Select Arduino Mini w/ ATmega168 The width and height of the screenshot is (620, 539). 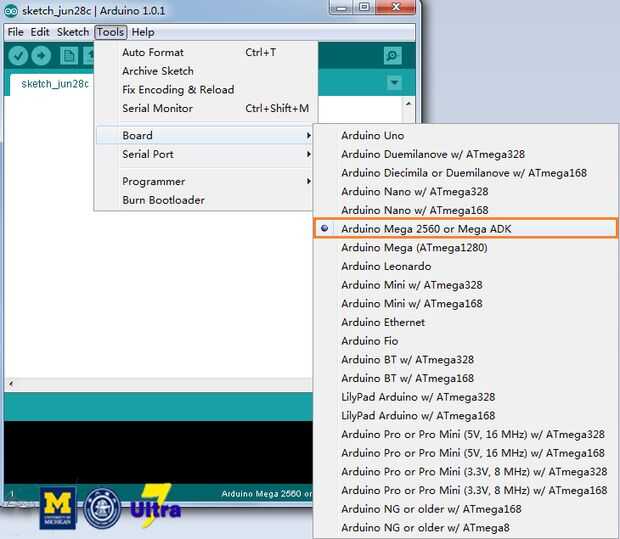point(466,304)
